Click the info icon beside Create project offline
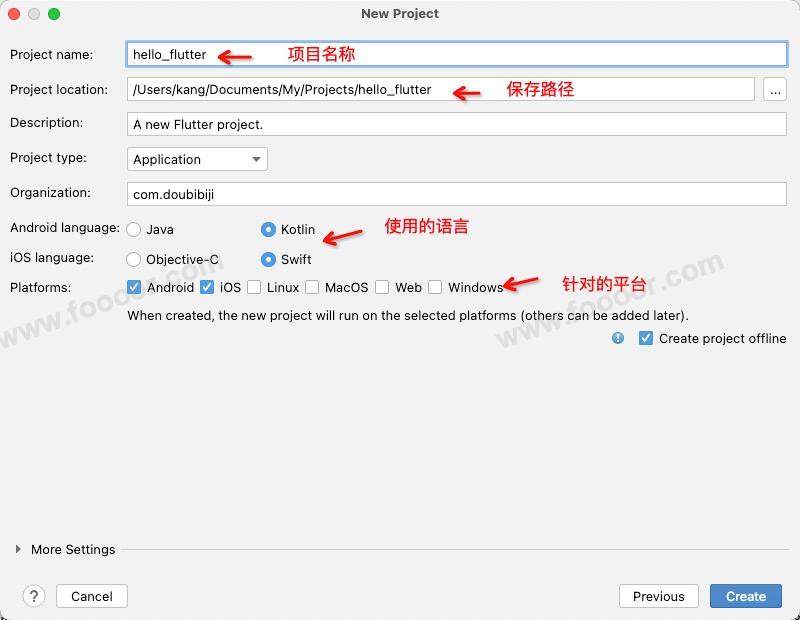 coord(618,338)
